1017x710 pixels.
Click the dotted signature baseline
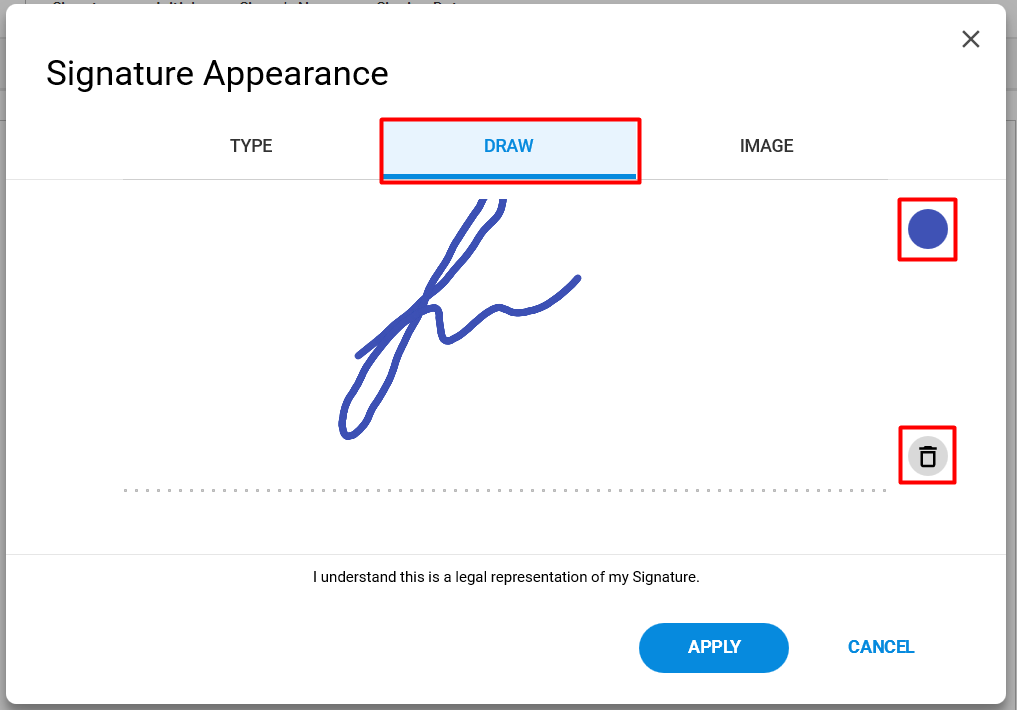[x=505, y=490]
